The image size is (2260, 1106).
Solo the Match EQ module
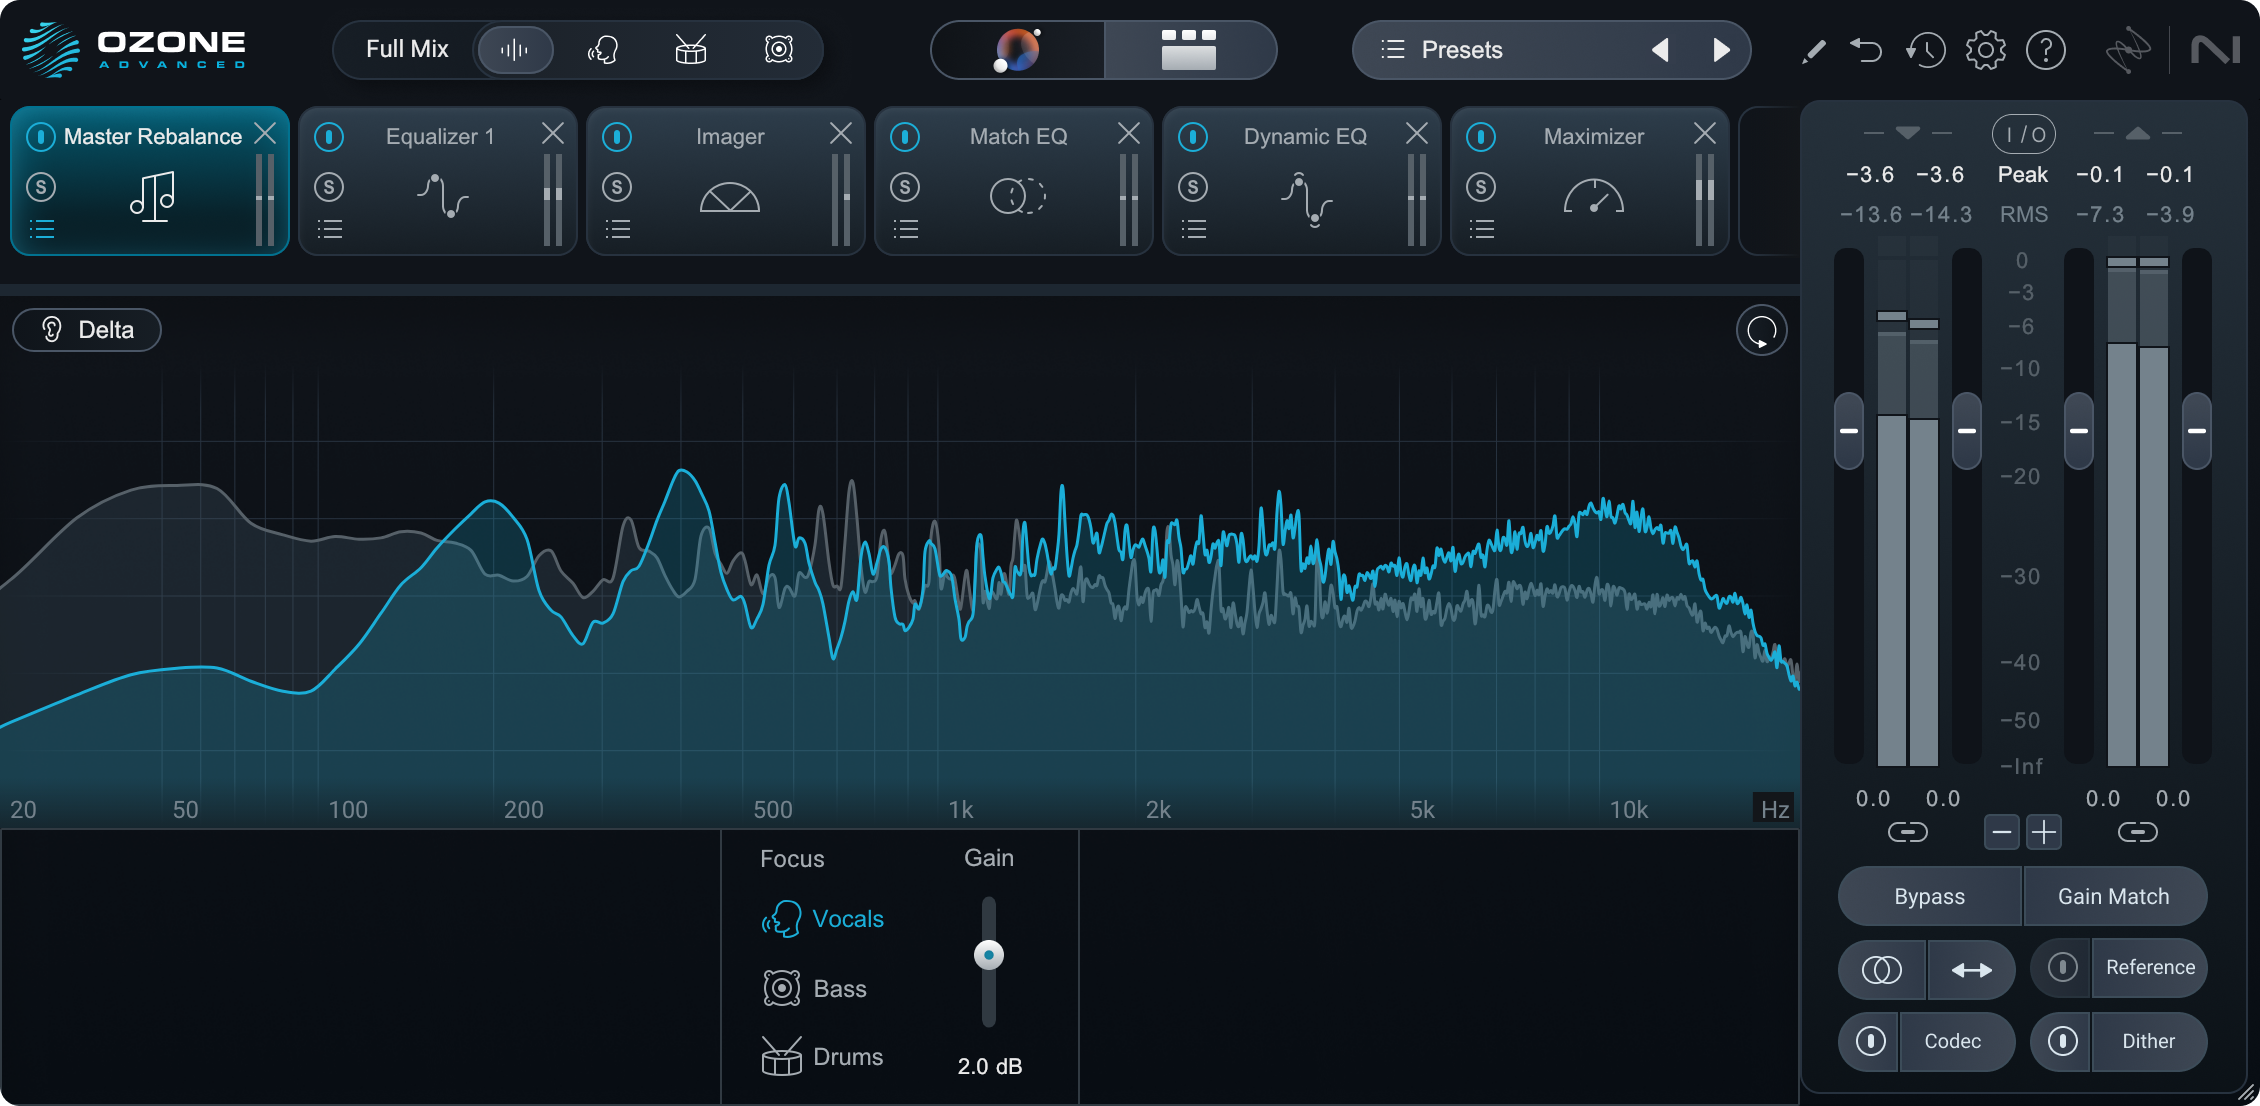(905, 187)
